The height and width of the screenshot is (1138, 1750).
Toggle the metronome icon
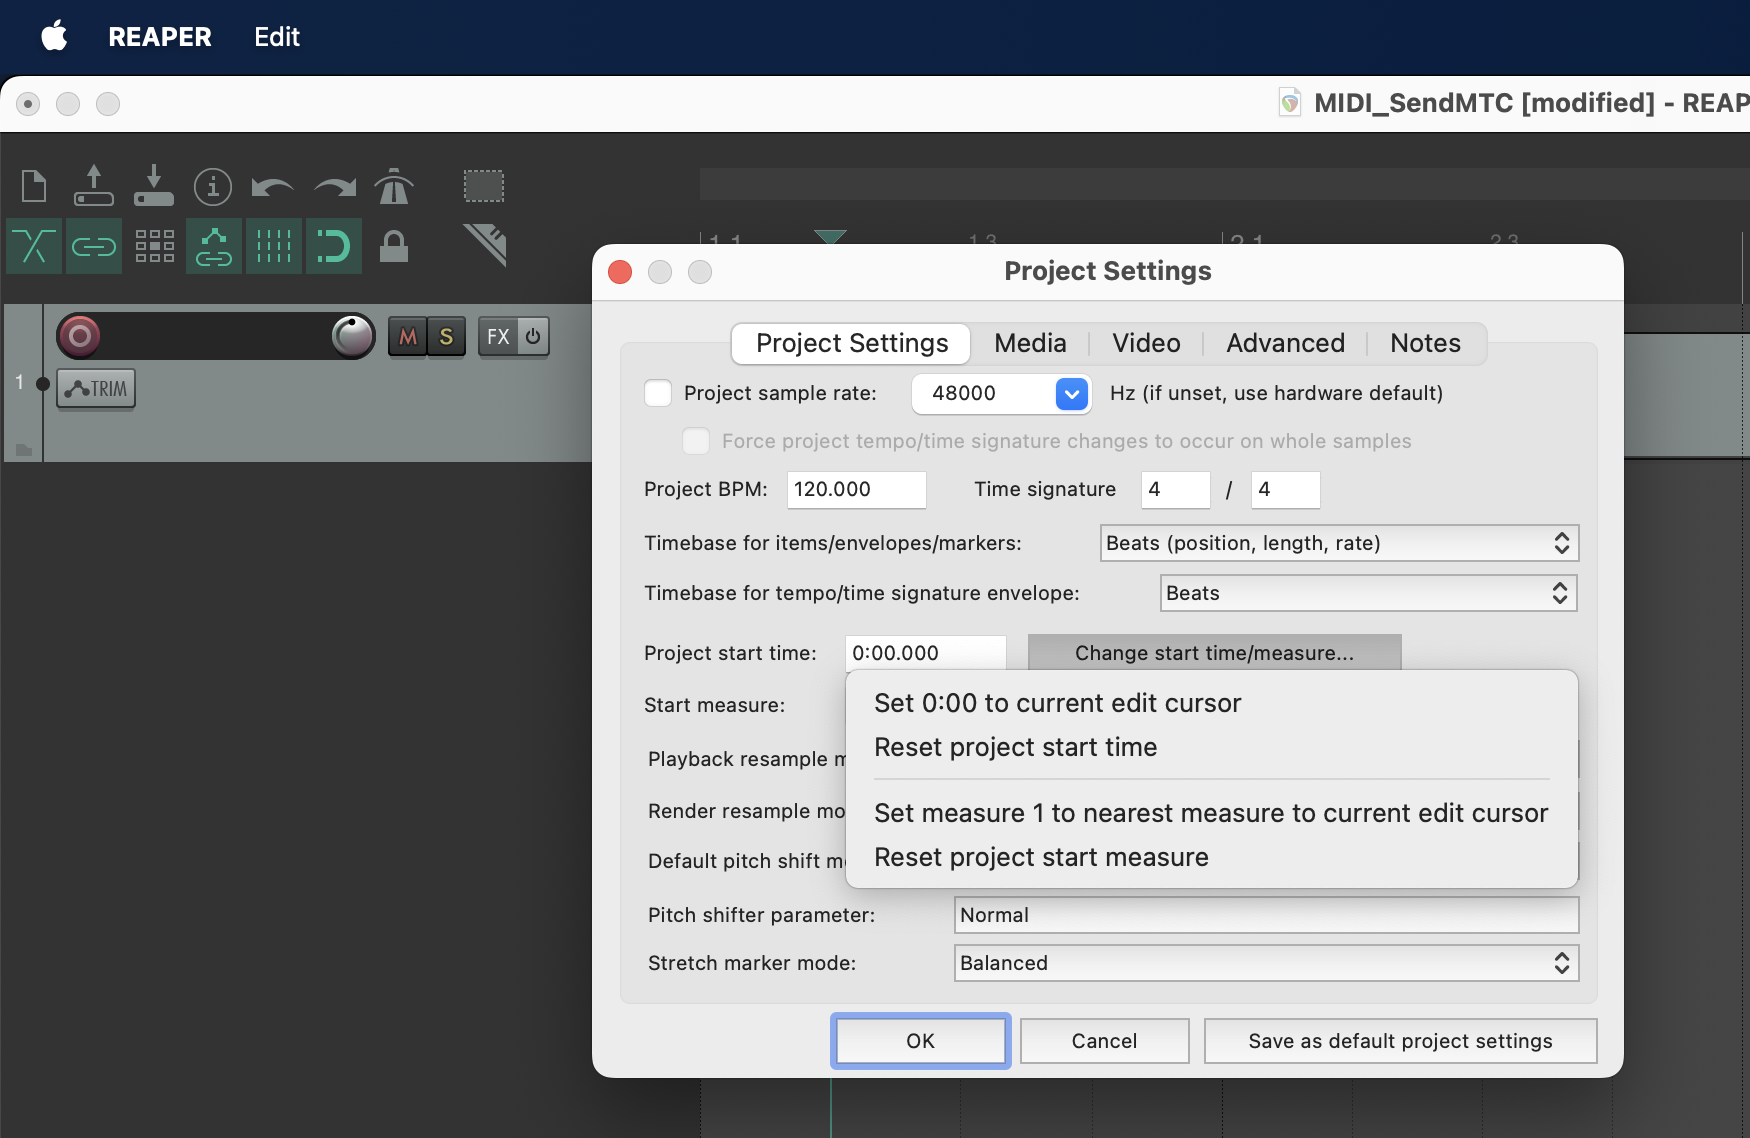[x=394, y=186]
